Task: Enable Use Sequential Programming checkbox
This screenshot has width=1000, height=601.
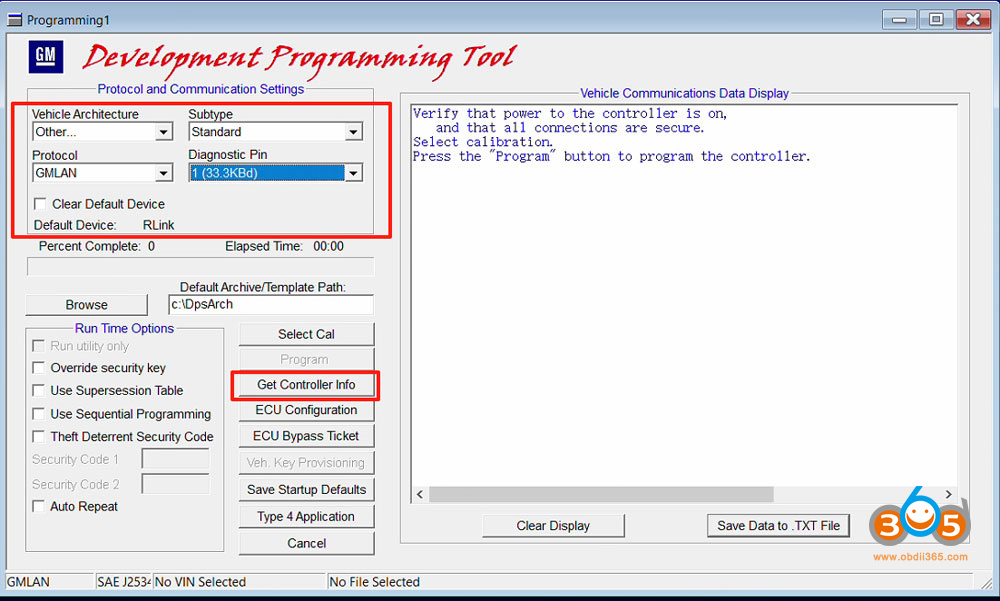Action: [x=40, y=414]
